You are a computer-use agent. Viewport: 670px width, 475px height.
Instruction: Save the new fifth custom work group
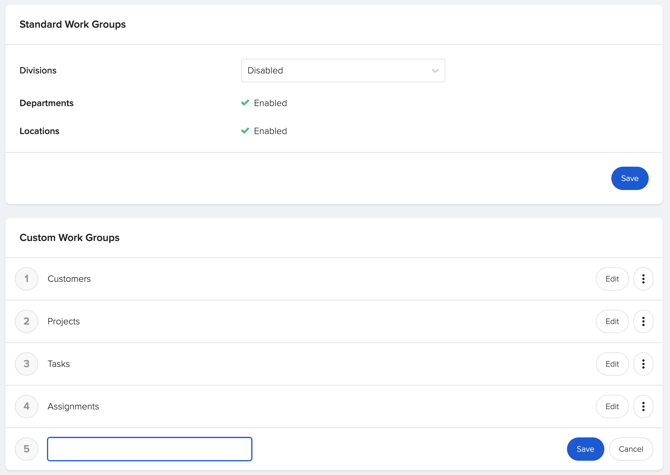[585, 449]
